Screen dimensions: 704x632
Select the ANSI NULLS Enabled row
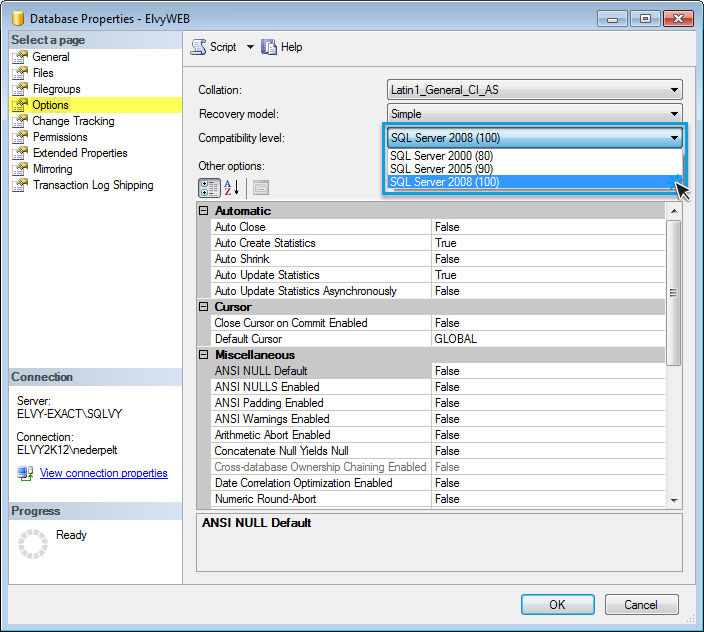(x=438, y=387)
